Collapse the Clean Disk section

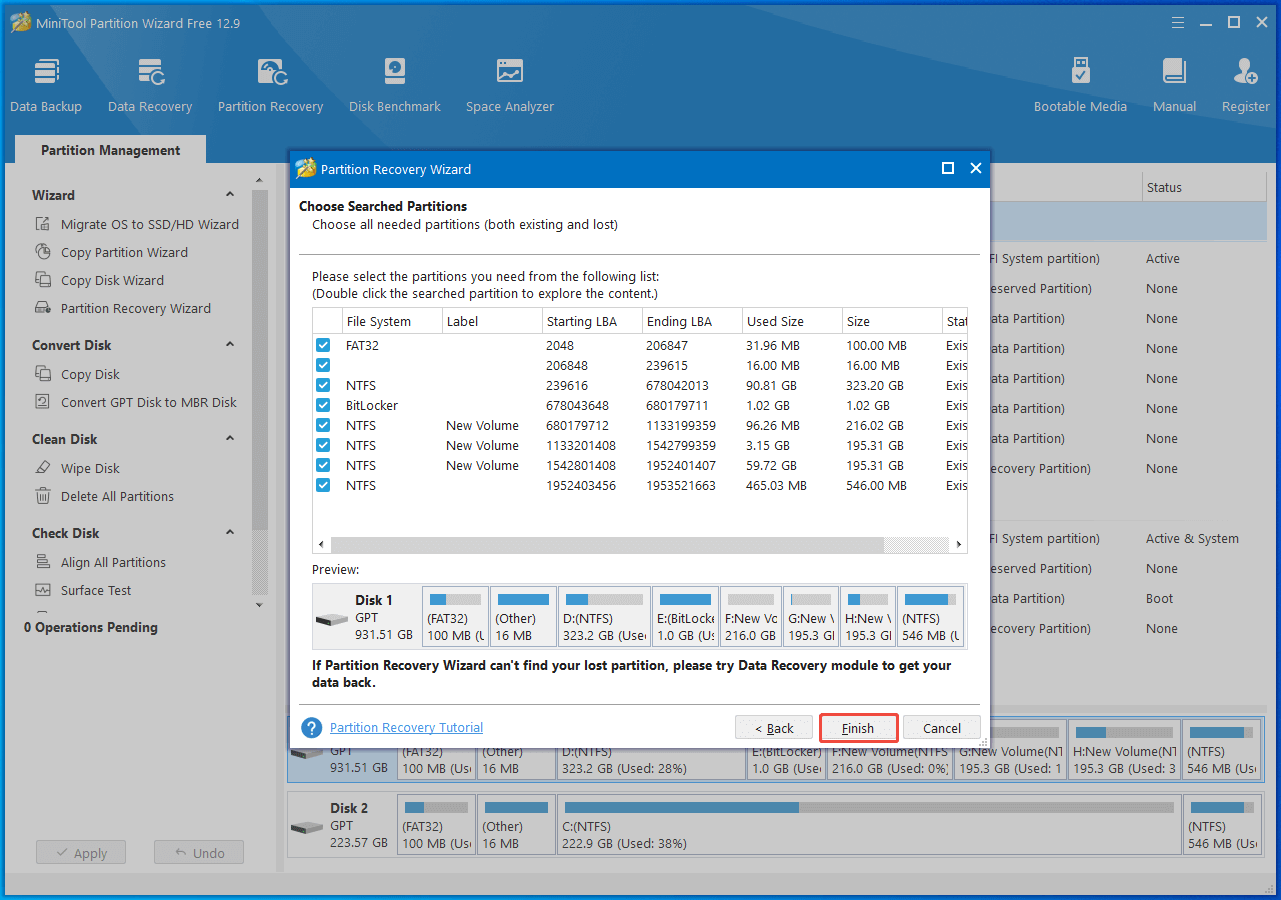click(x=230, y=439)
